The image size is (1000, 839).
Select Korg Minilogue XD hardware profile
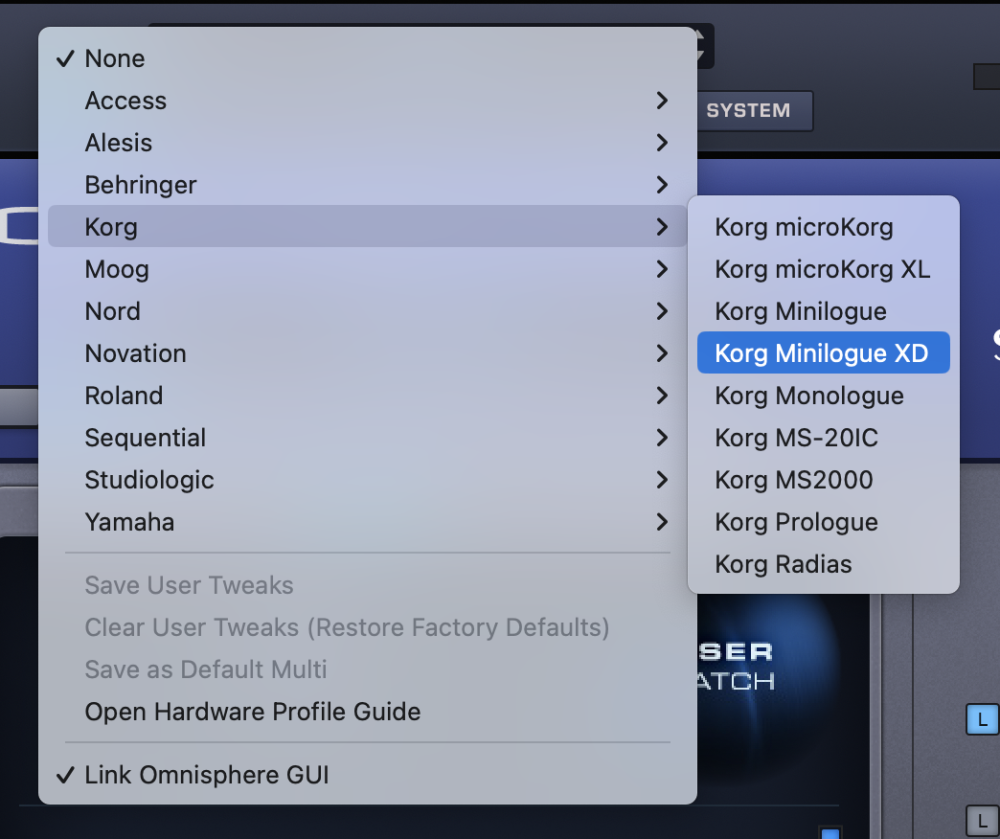tap(823, 353)
